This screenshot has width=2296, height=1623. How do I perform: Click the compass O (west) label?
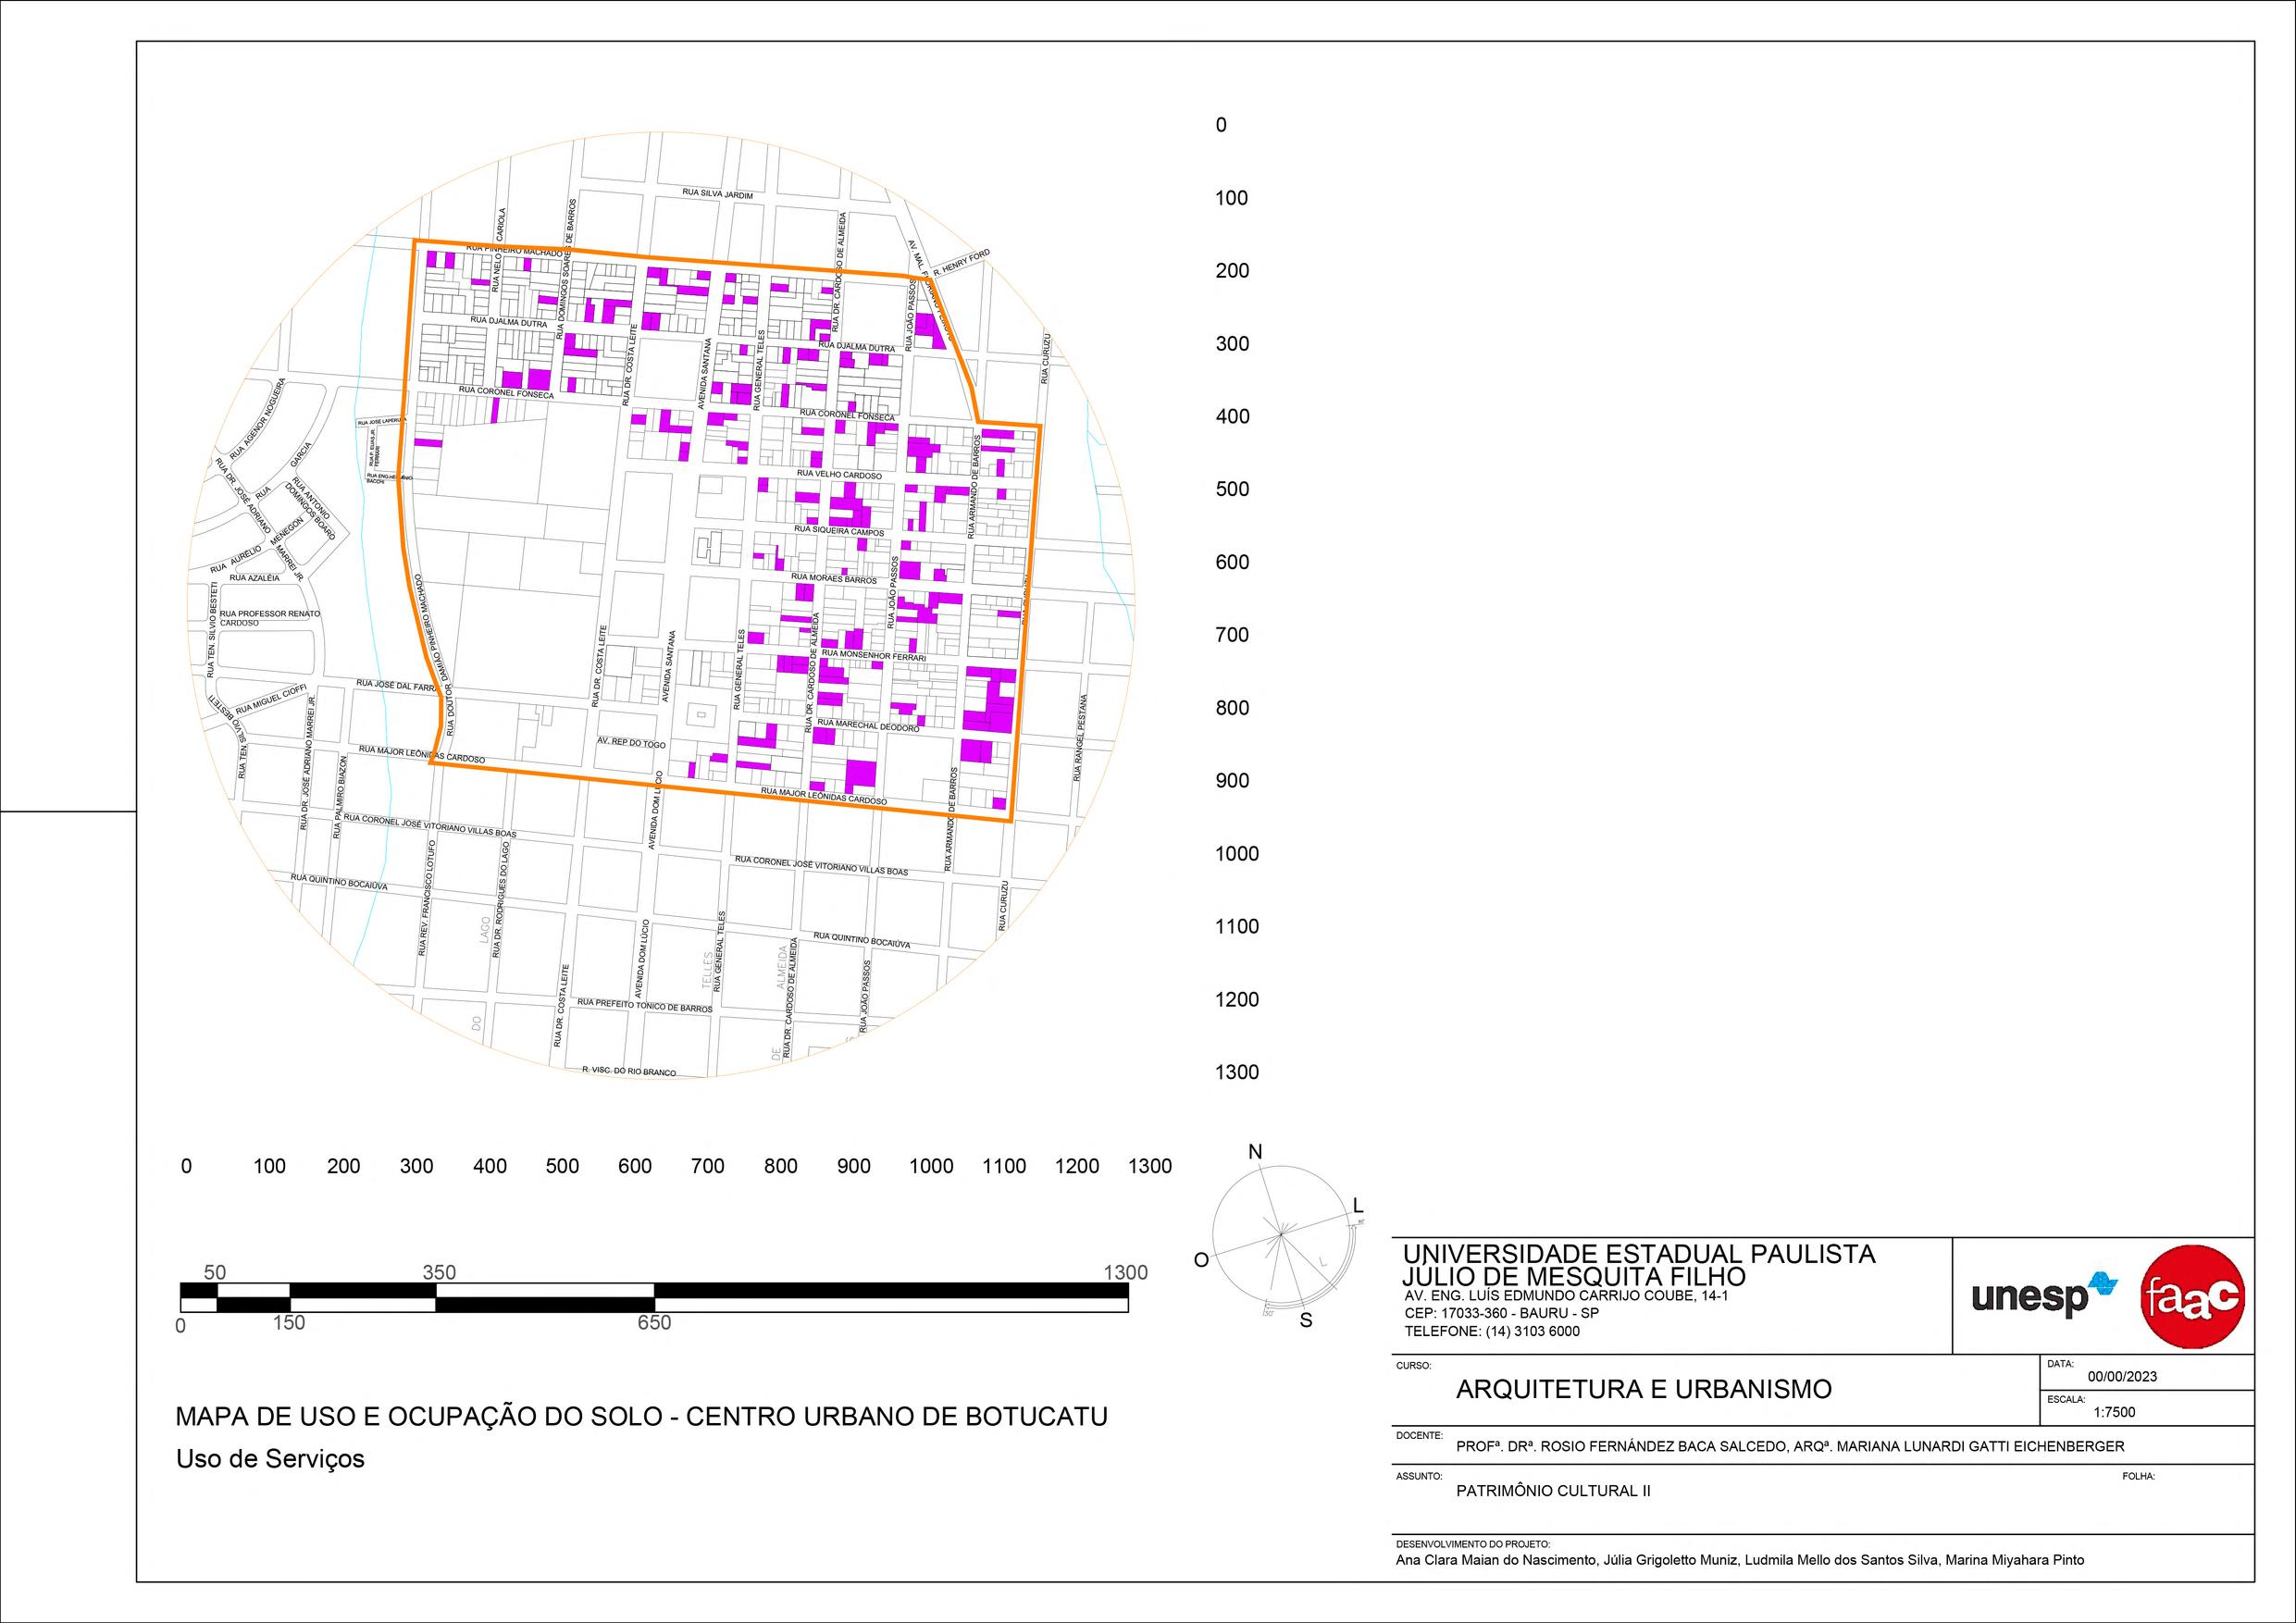pos(1203,1260)
